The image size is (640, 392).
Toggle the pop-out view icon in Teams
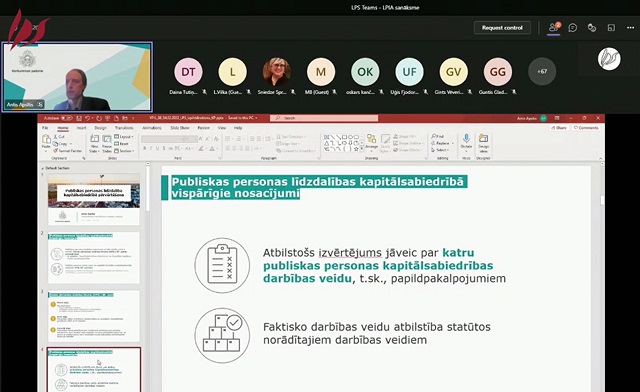[611, 28]
